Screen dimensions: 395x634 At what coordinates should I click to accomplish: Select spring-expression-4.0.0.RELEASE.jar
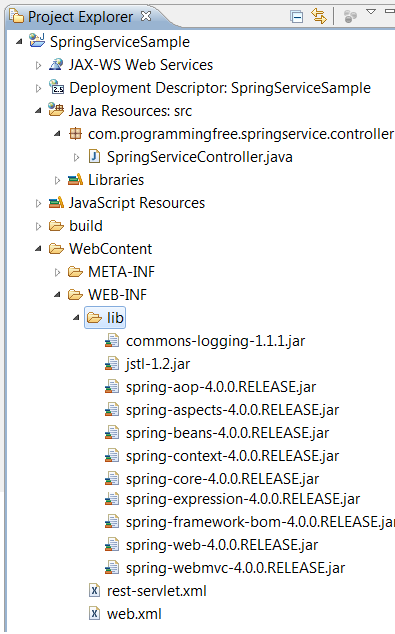[x=243, y=500]
